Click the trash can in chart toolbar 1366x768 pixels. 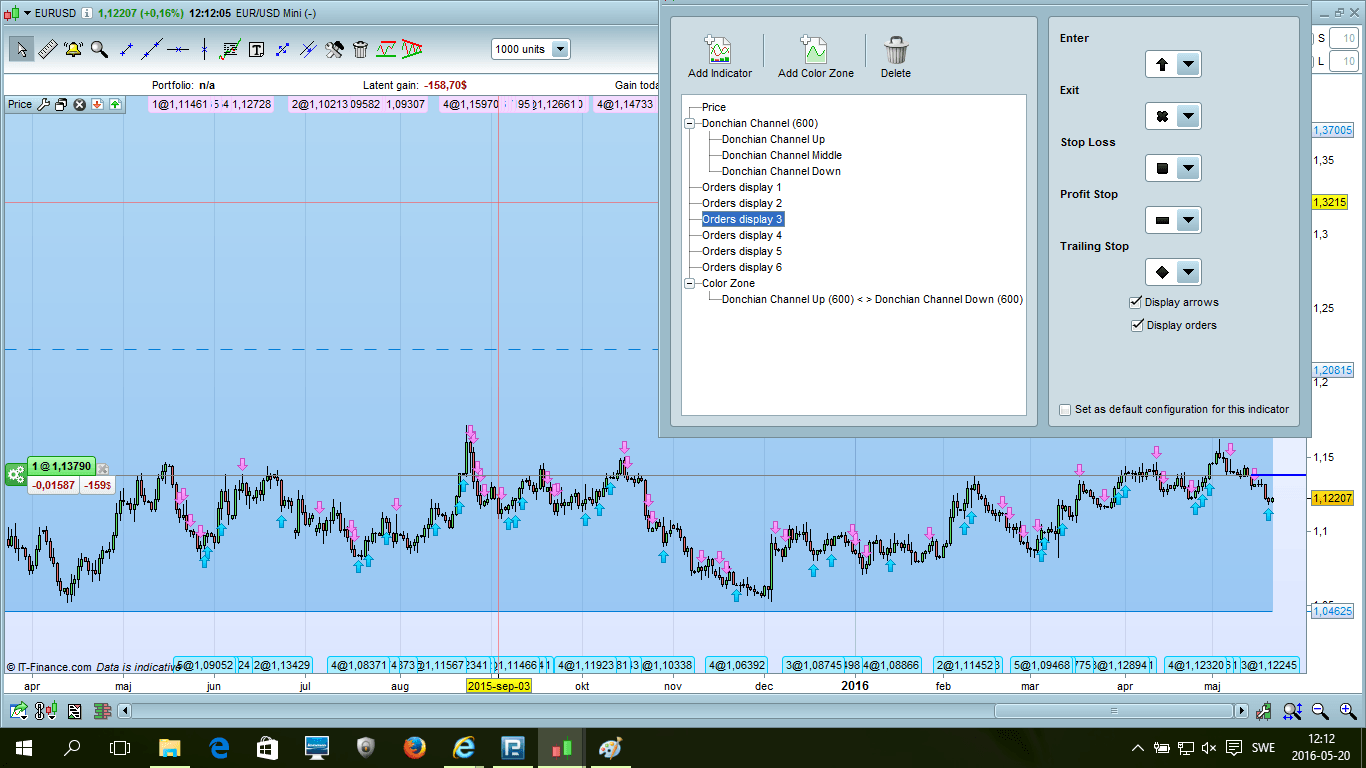[x=361, y=49]
